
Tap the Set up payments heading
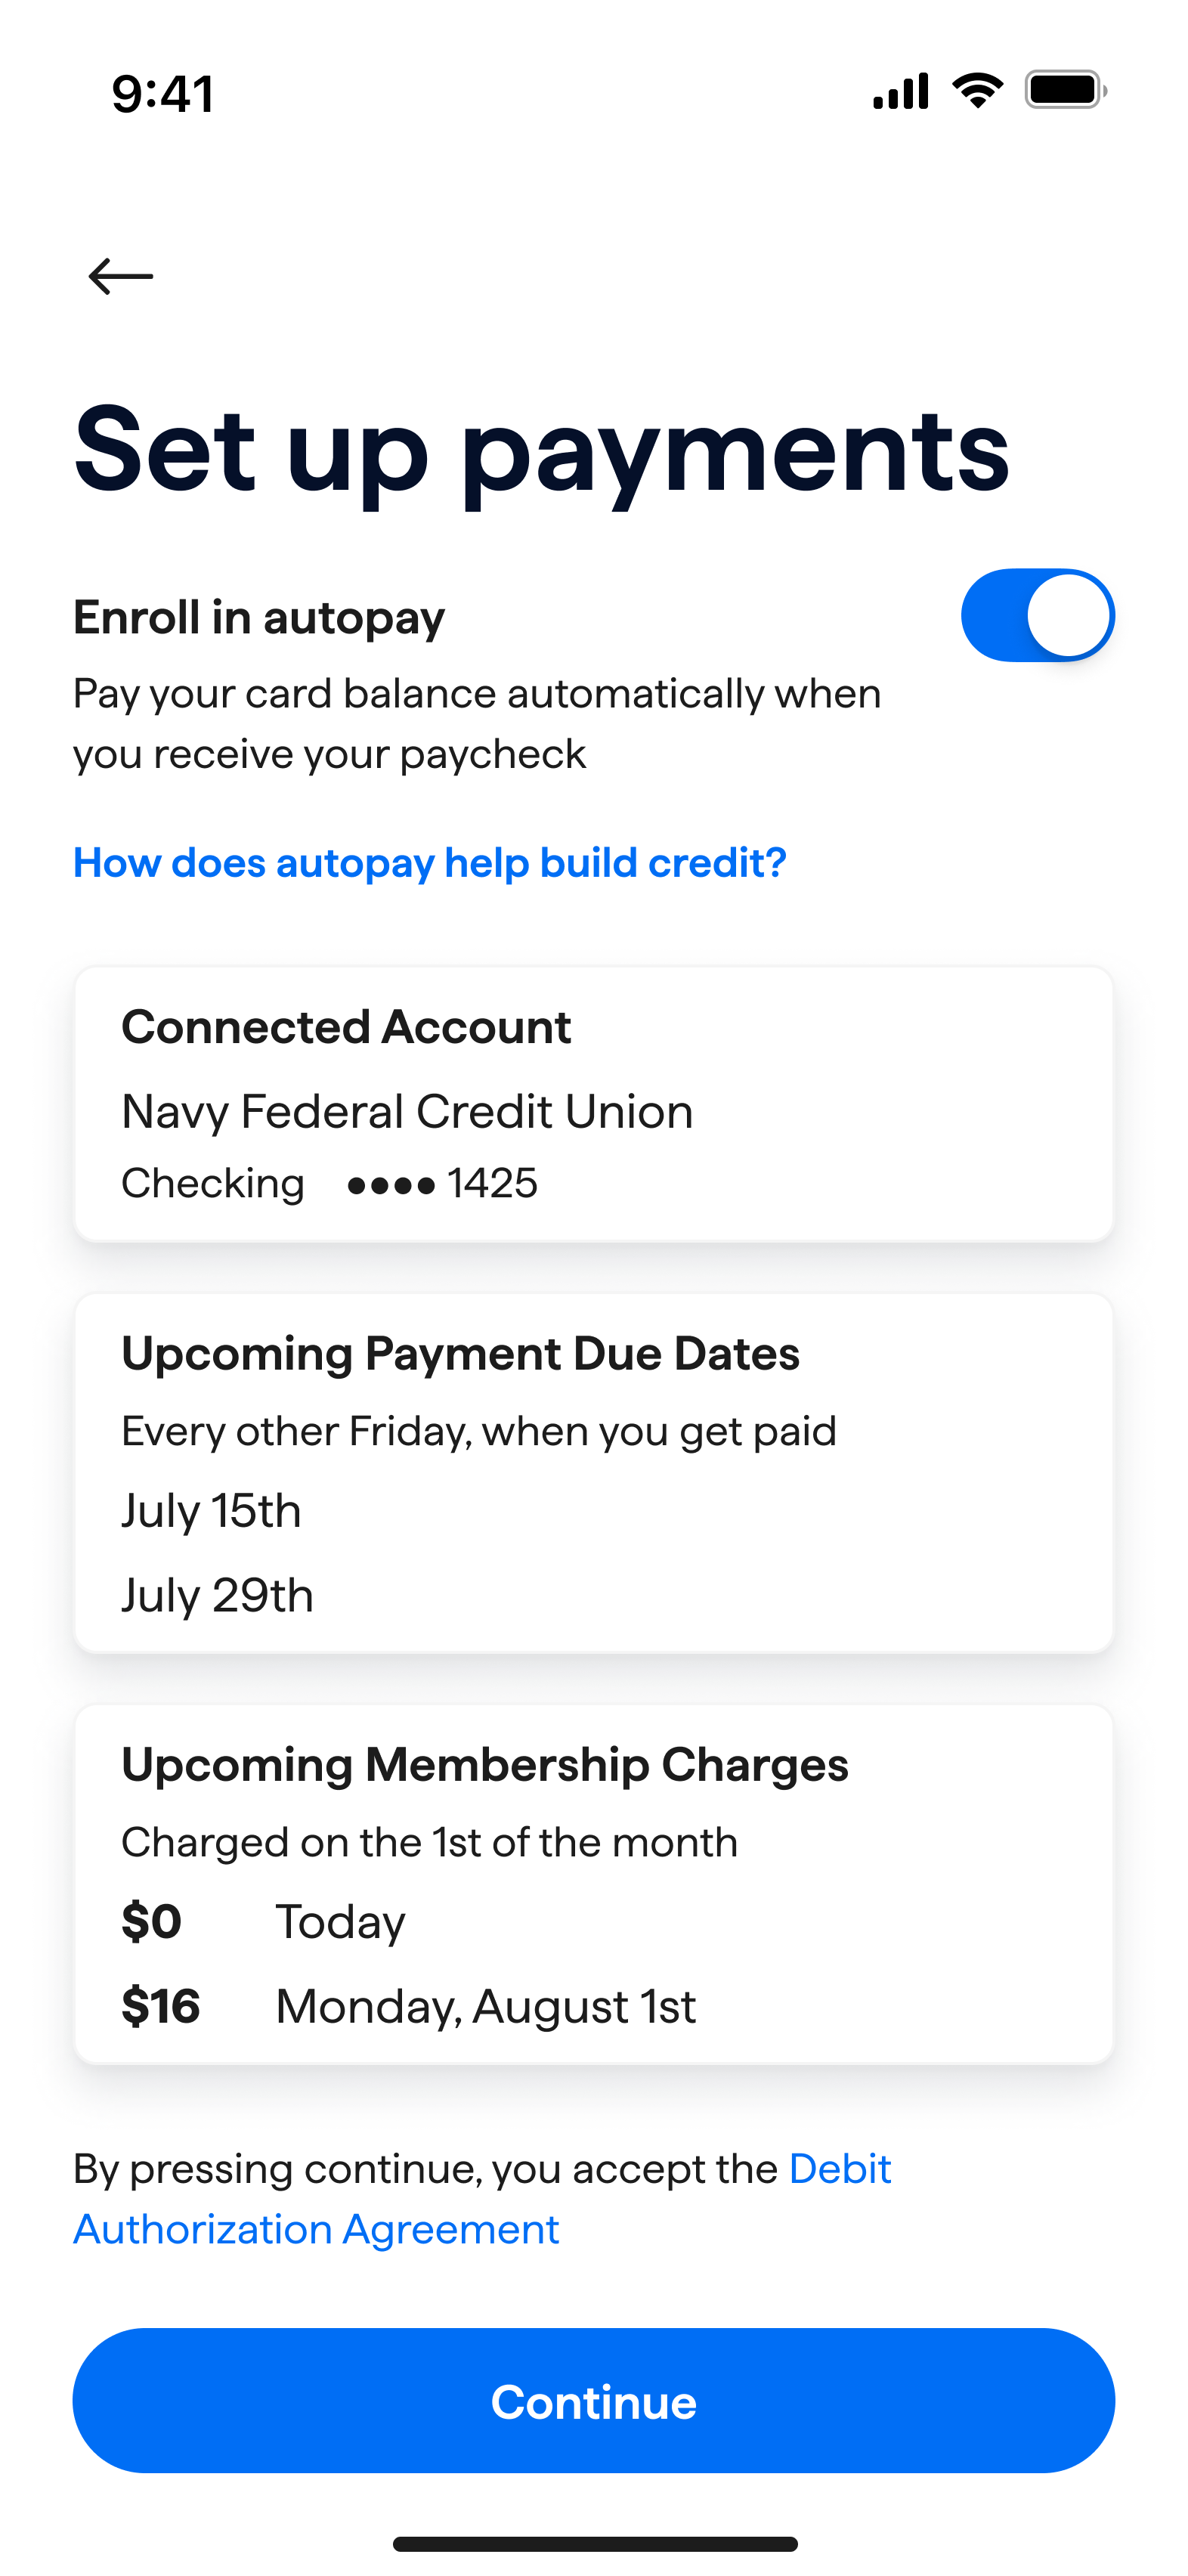tap(541, 450)
